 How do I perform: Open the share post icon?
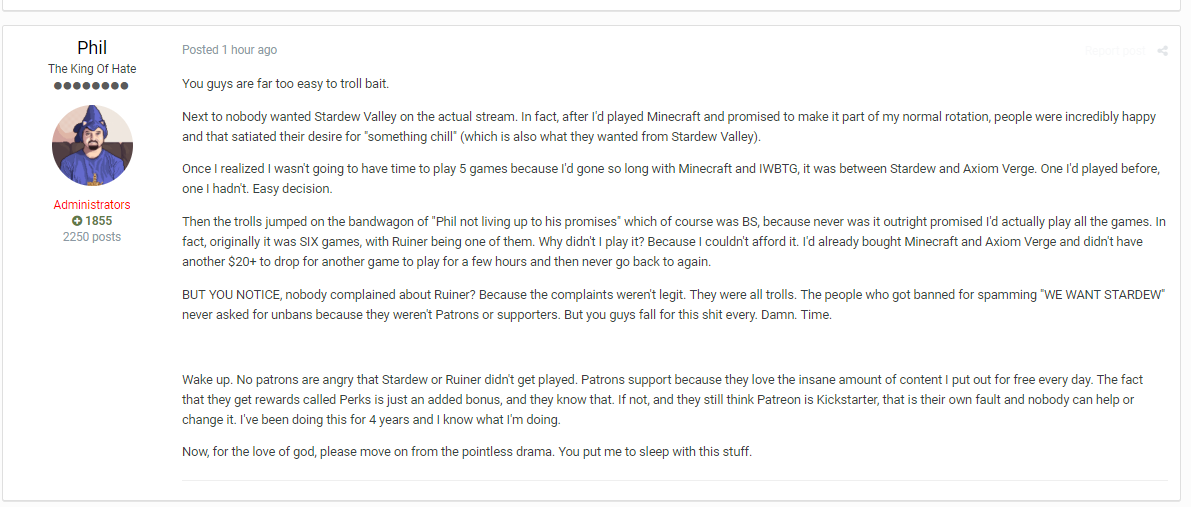1162,51
